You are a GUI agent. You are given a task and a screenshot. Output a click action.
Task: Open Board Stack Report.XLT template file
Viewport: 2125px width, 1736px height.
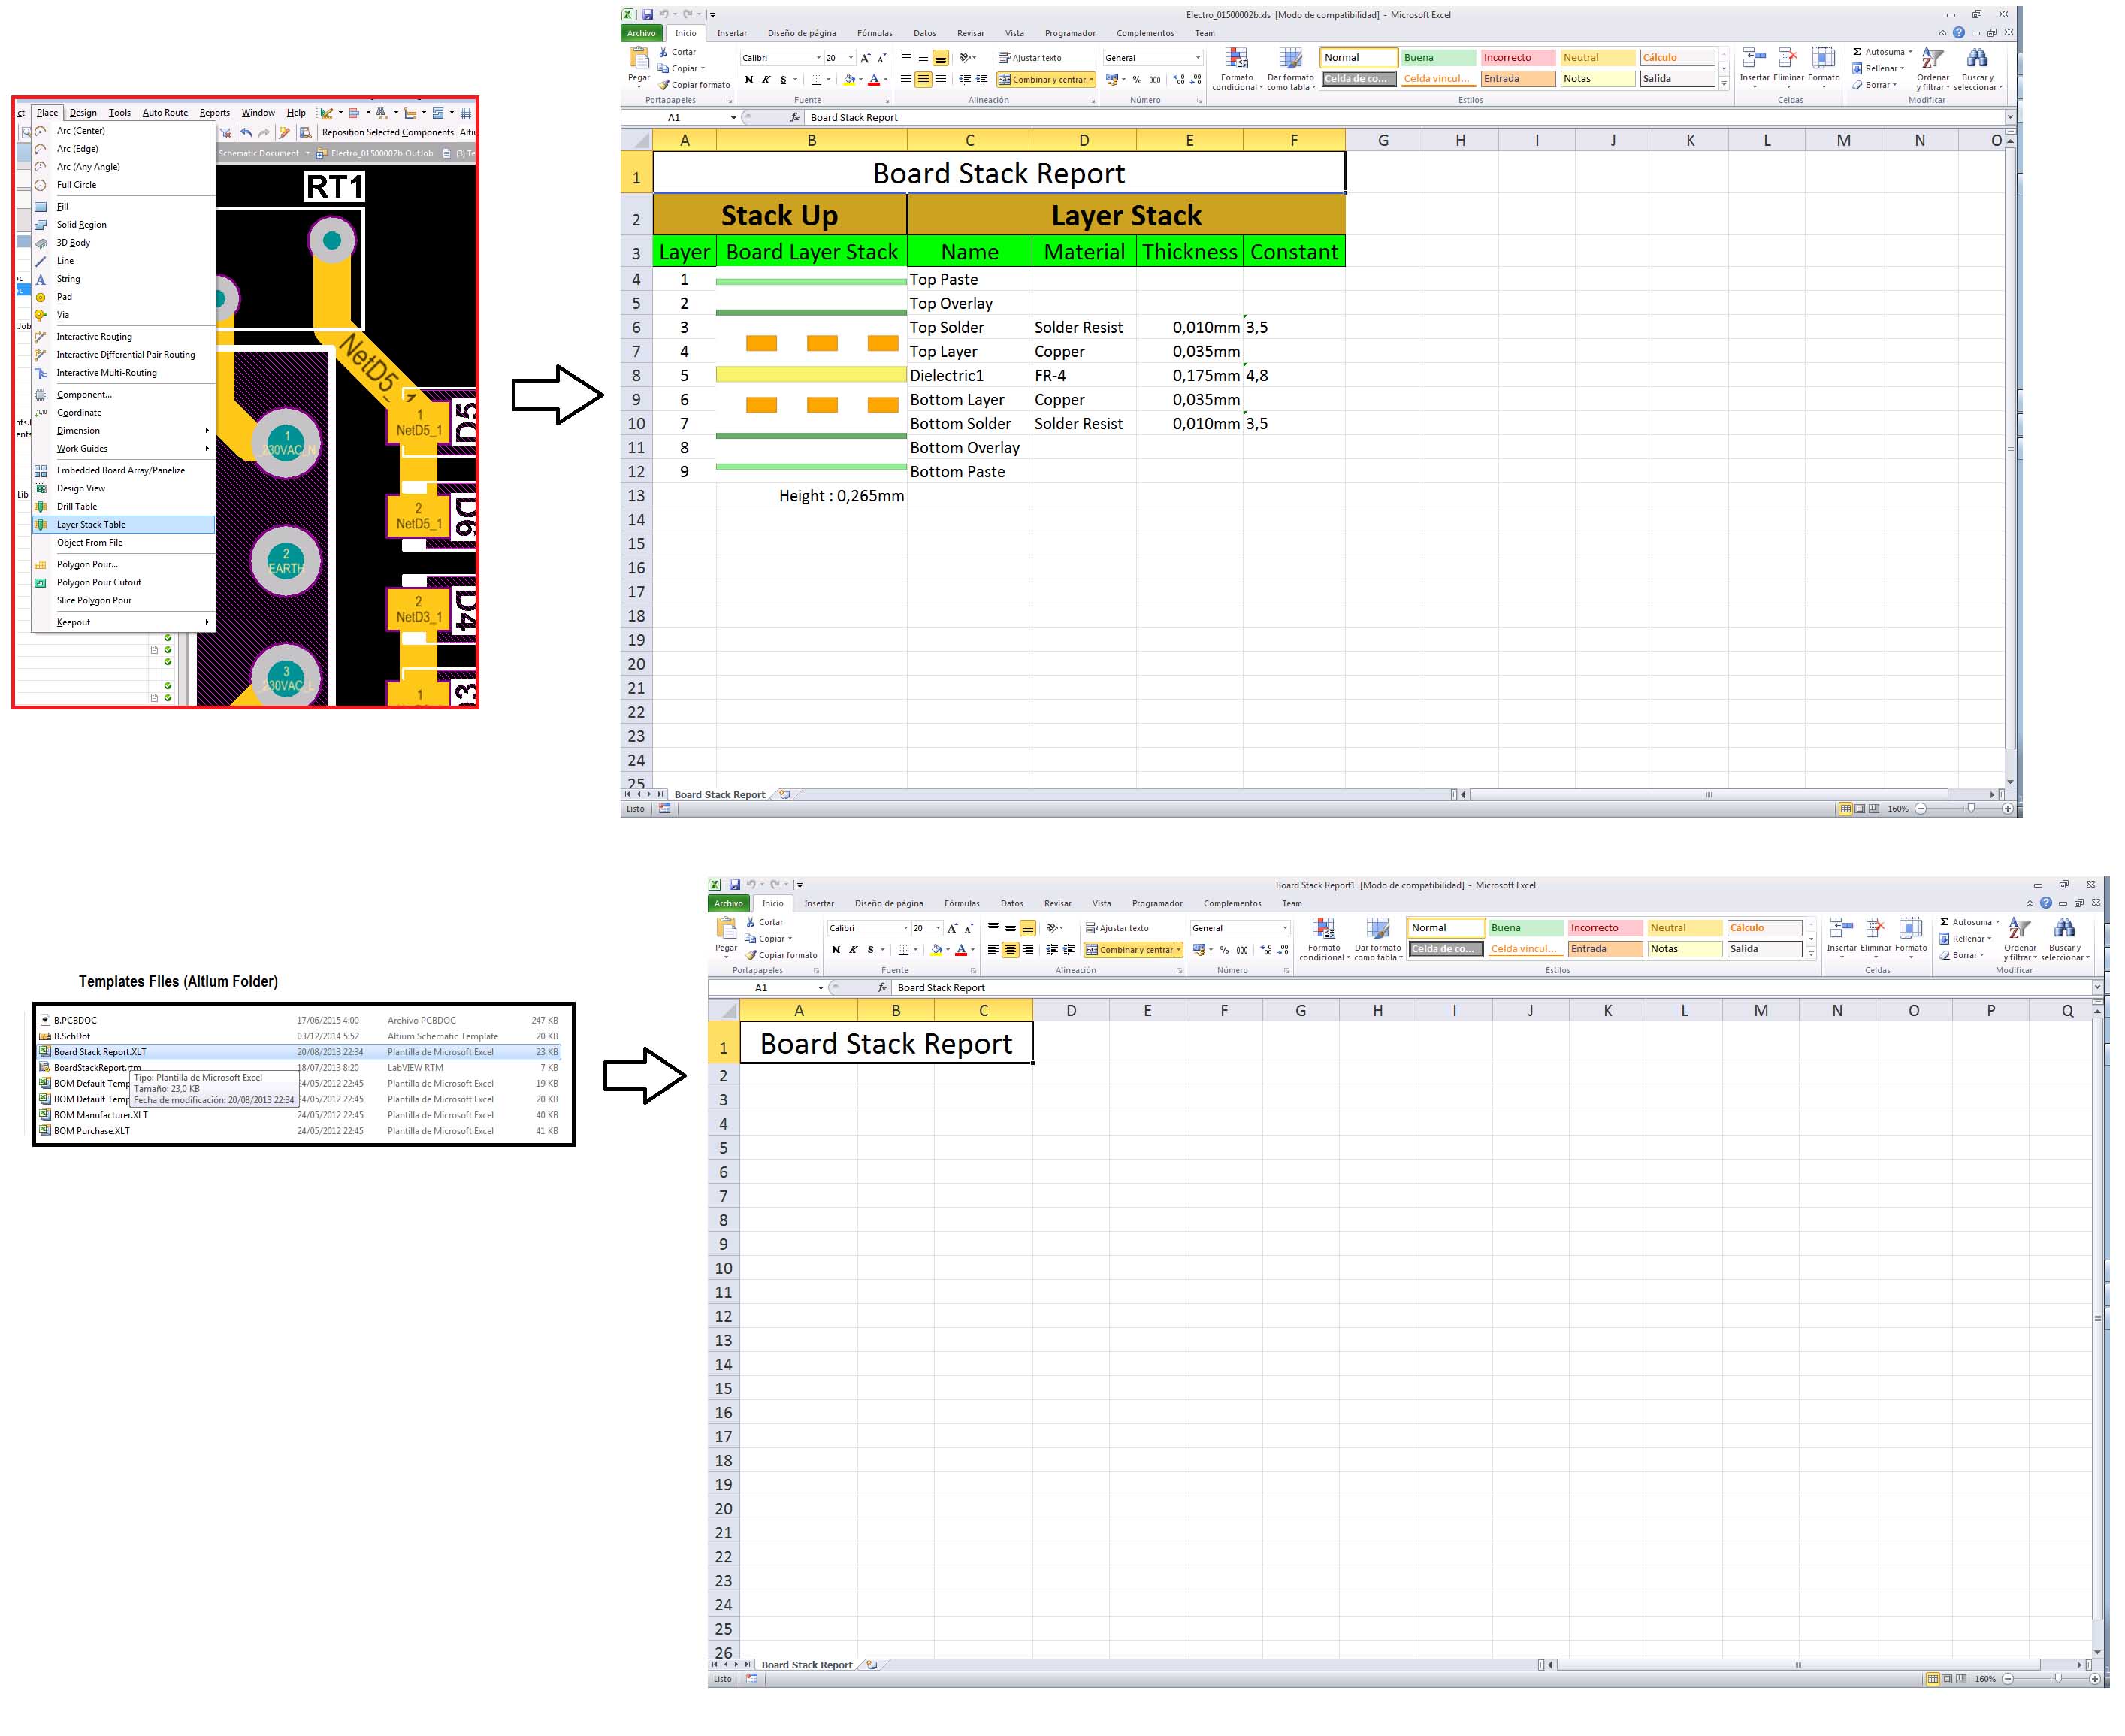pos(100,1052)
